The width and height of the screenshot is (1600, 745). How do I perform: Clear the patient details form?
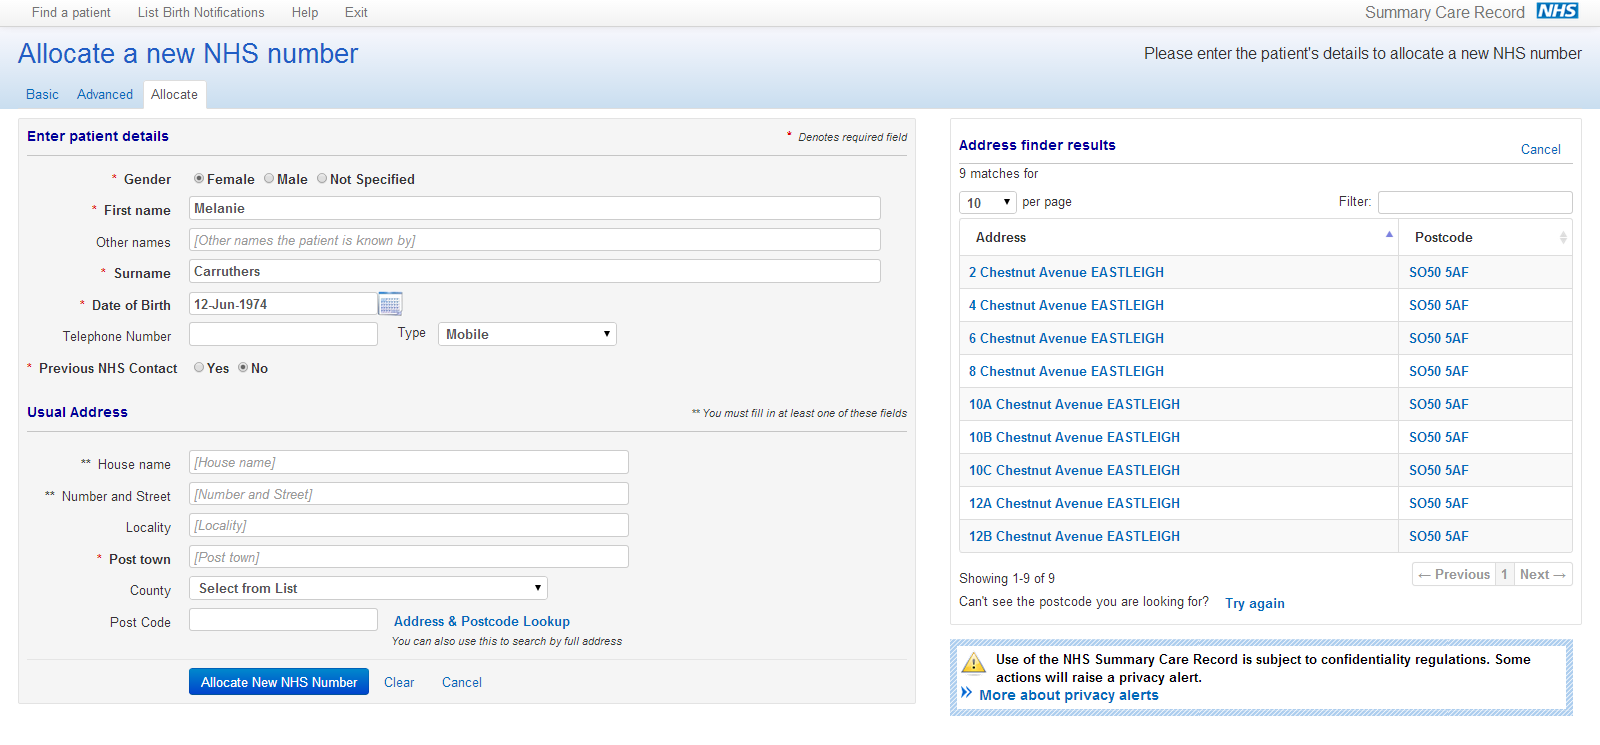tap(399, 682)
